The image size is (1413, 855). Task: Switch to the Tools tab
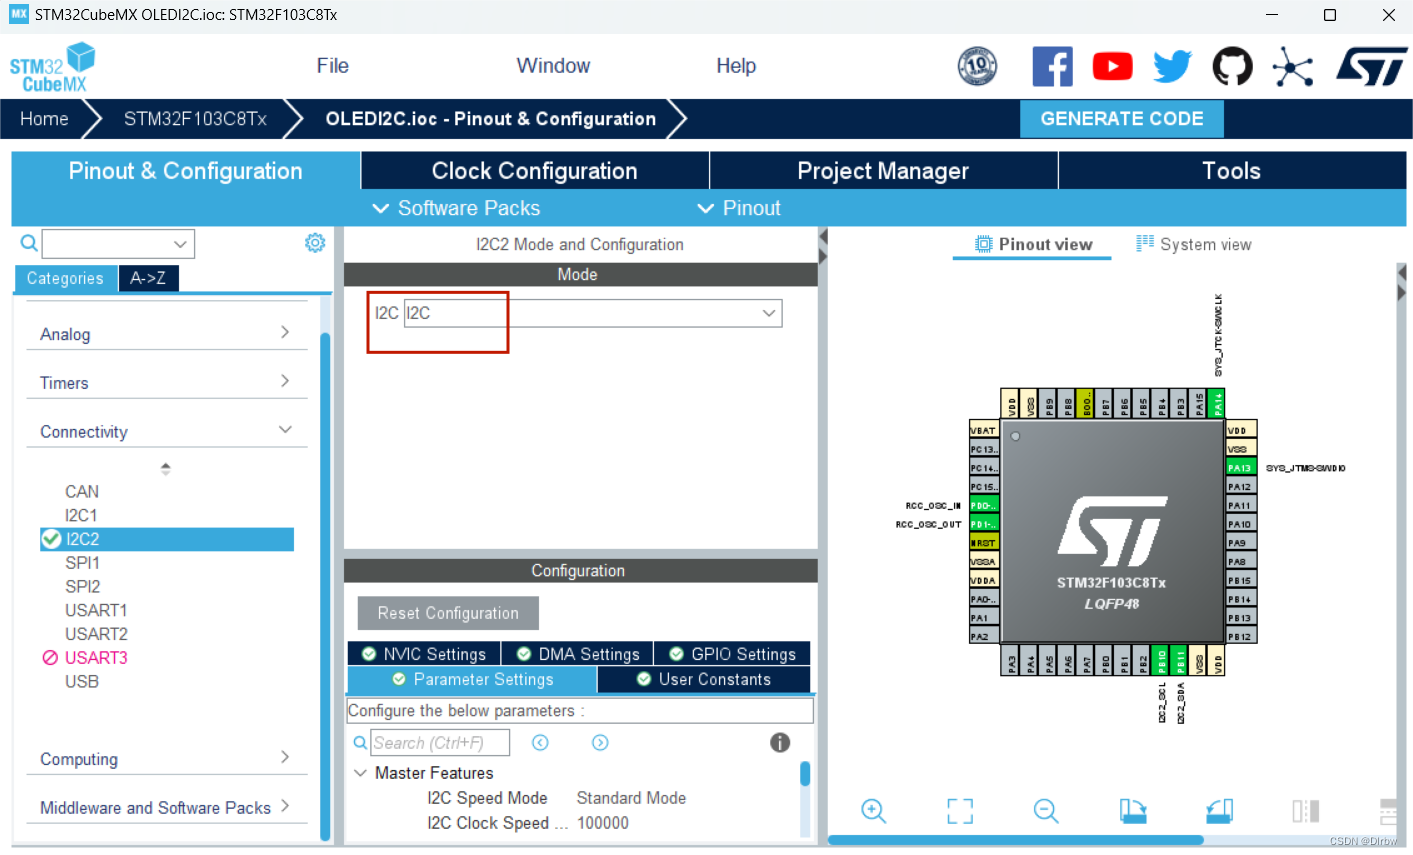pos(1232,171)
